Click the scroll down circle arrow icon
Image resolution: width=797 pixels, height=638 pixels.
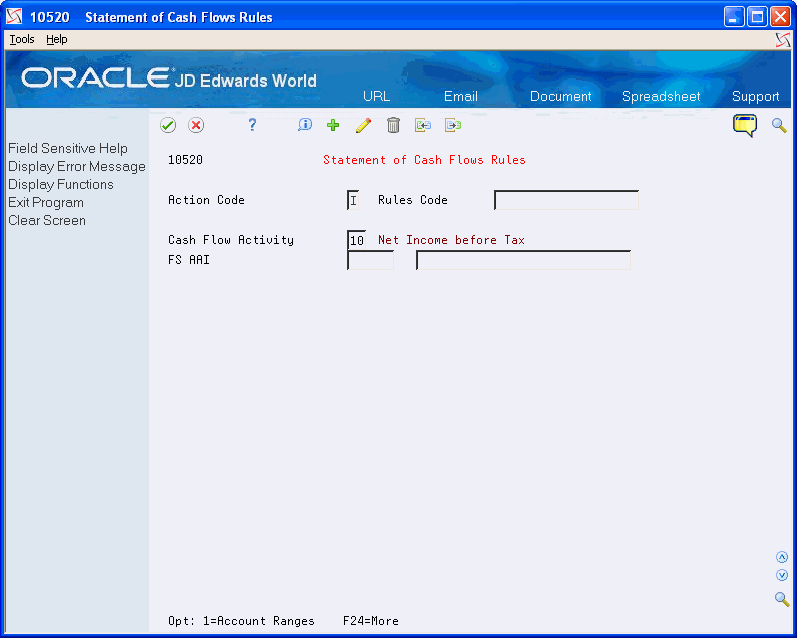click(x=782, y=575)
